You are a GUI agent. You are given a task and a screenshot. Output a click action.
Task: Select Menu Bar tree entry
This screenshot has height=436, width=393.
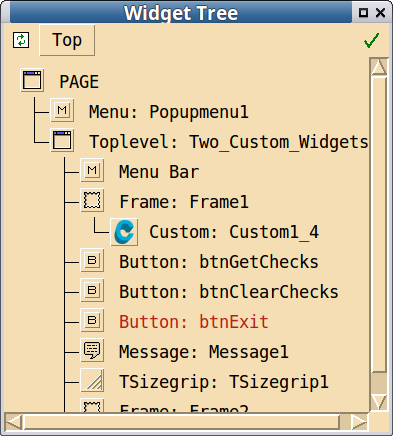point(159,172)
